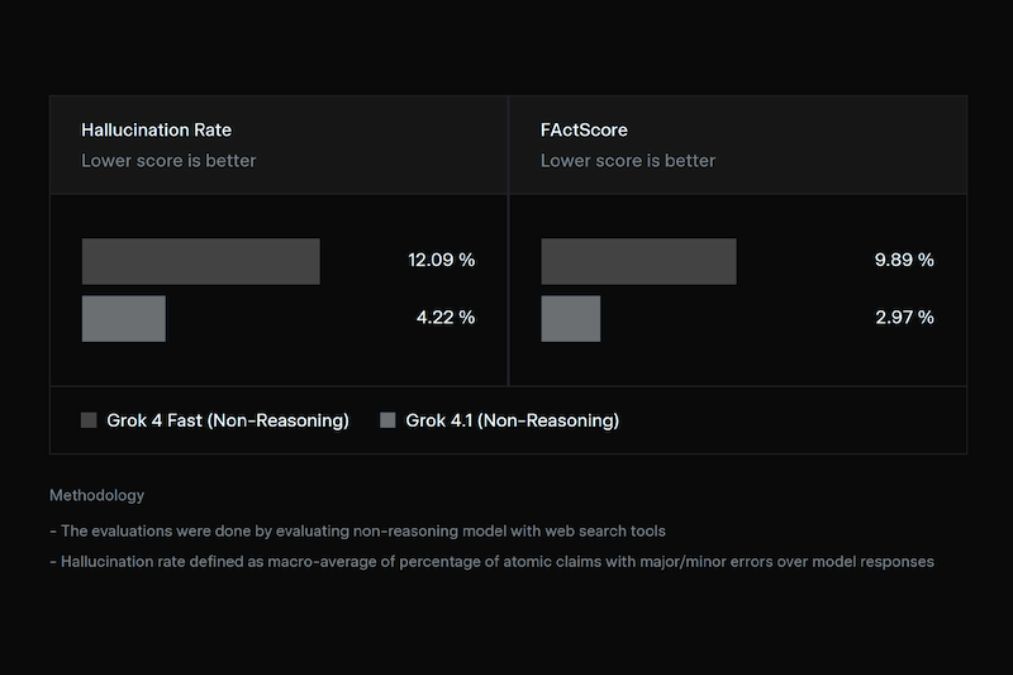Click the 2.97 % value label
Viewport: 1013px width, 675px height.
905,318
